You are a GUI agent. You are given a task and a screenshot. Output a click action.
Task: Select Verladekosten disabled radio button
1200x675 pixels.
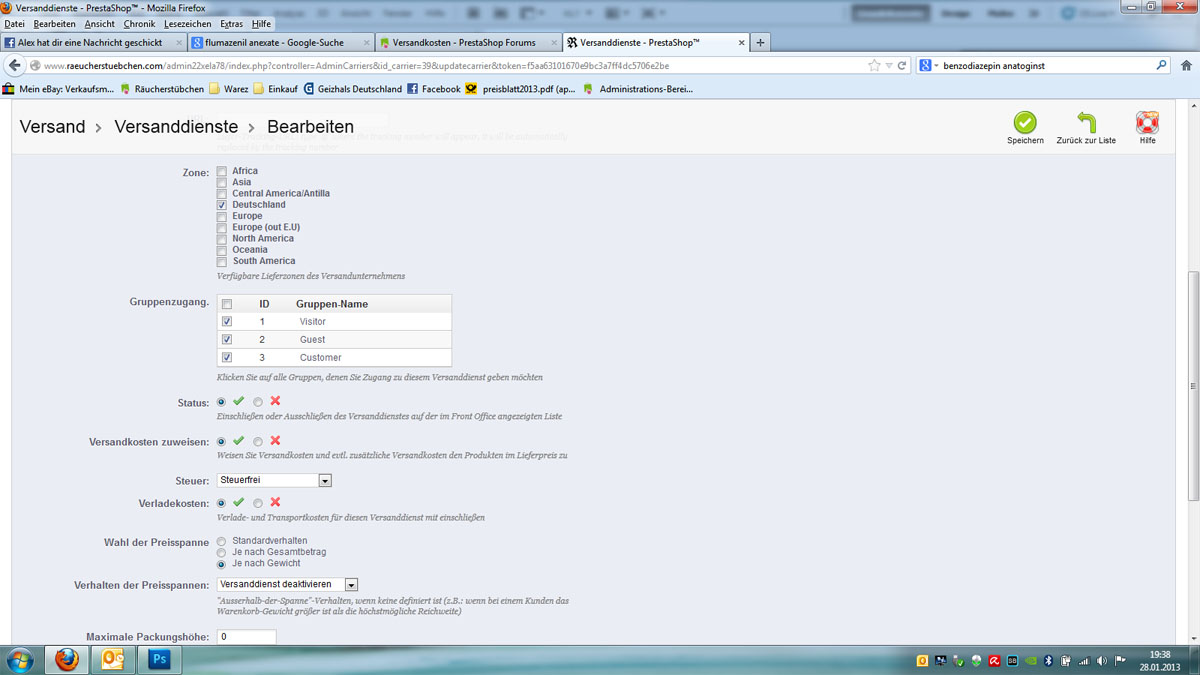258,504
